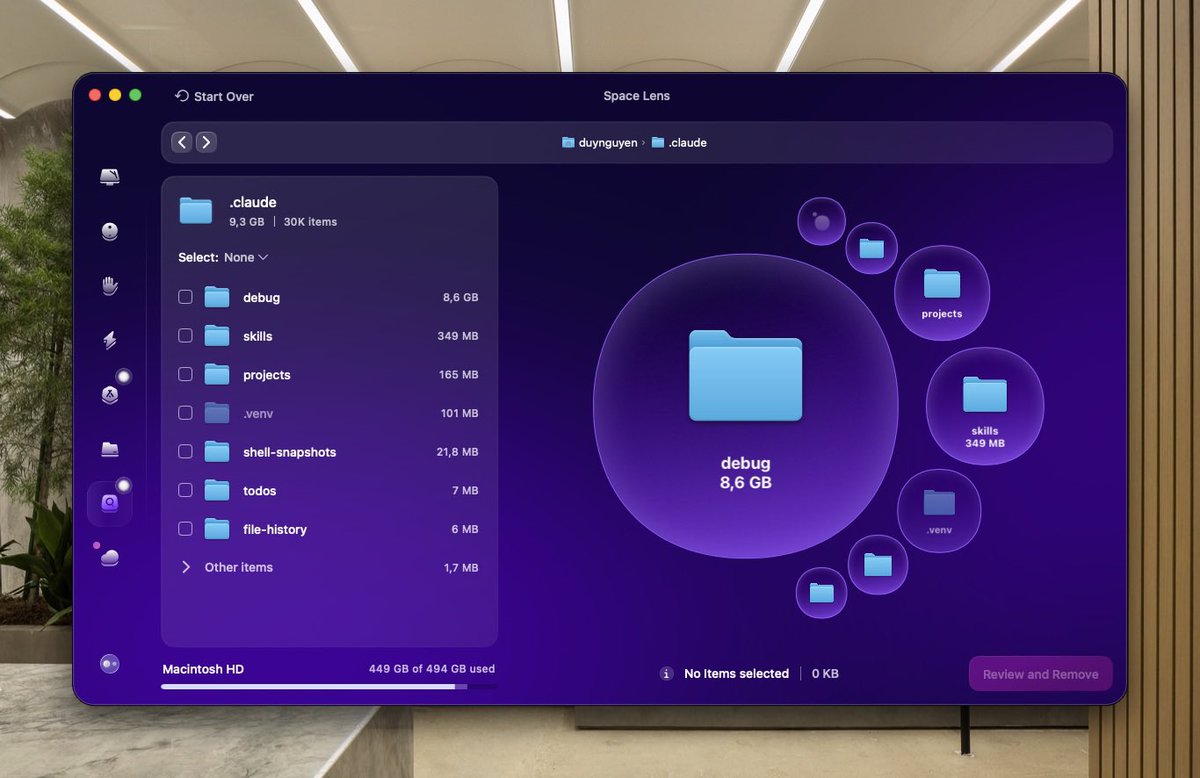This screenshot has height=778, width=1200.
Task: Click the green full-screen window button
Action: coord(135,95)
